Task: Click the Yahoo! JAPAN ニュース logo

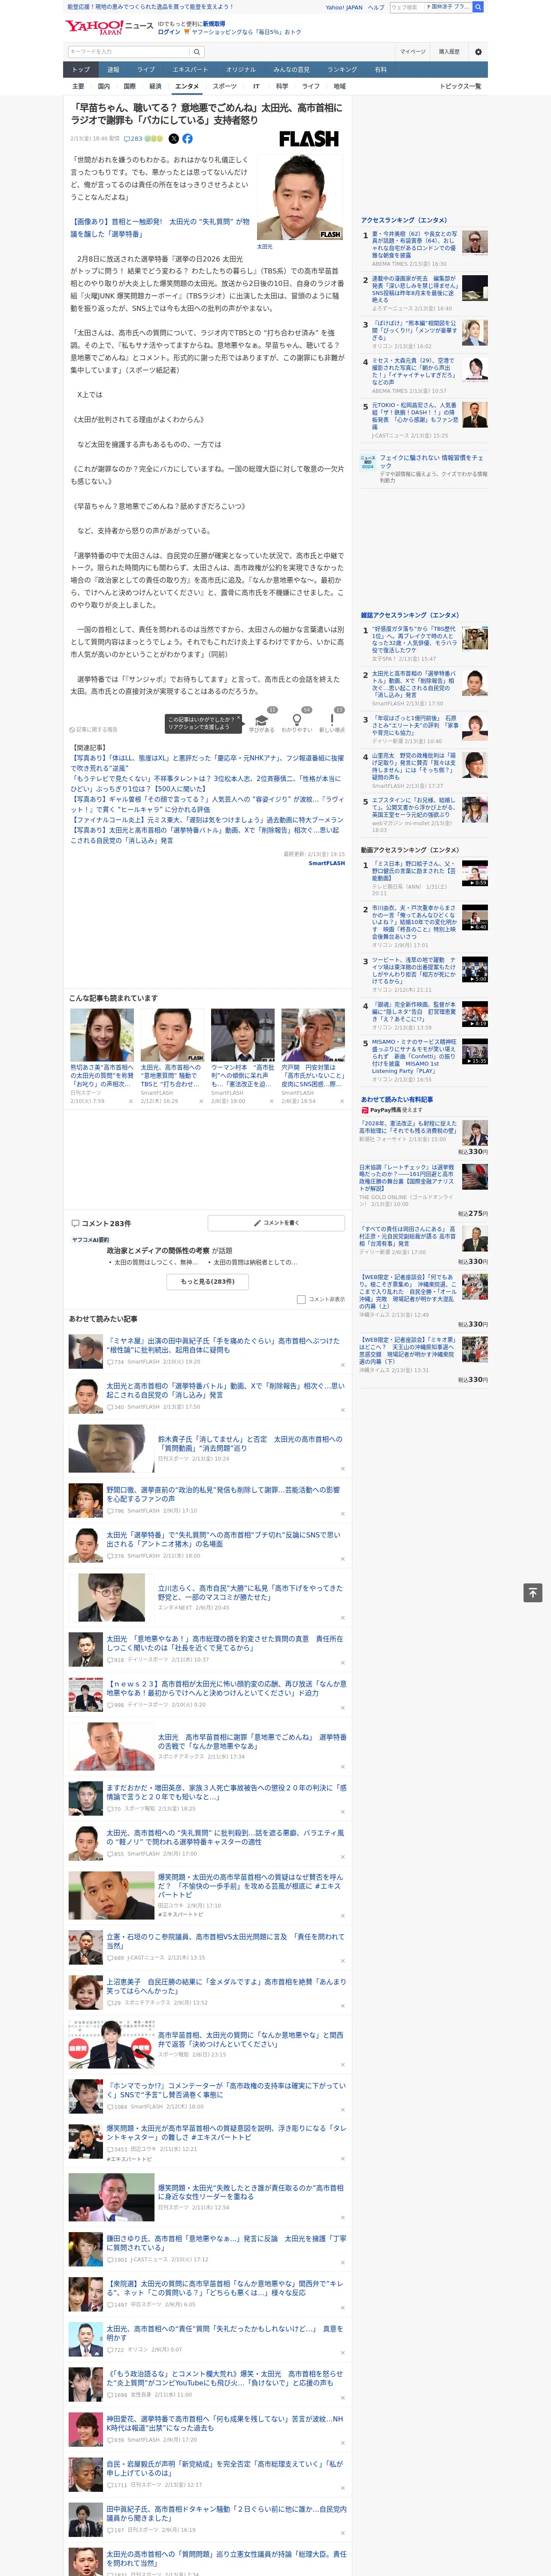Action: point(108,27)
